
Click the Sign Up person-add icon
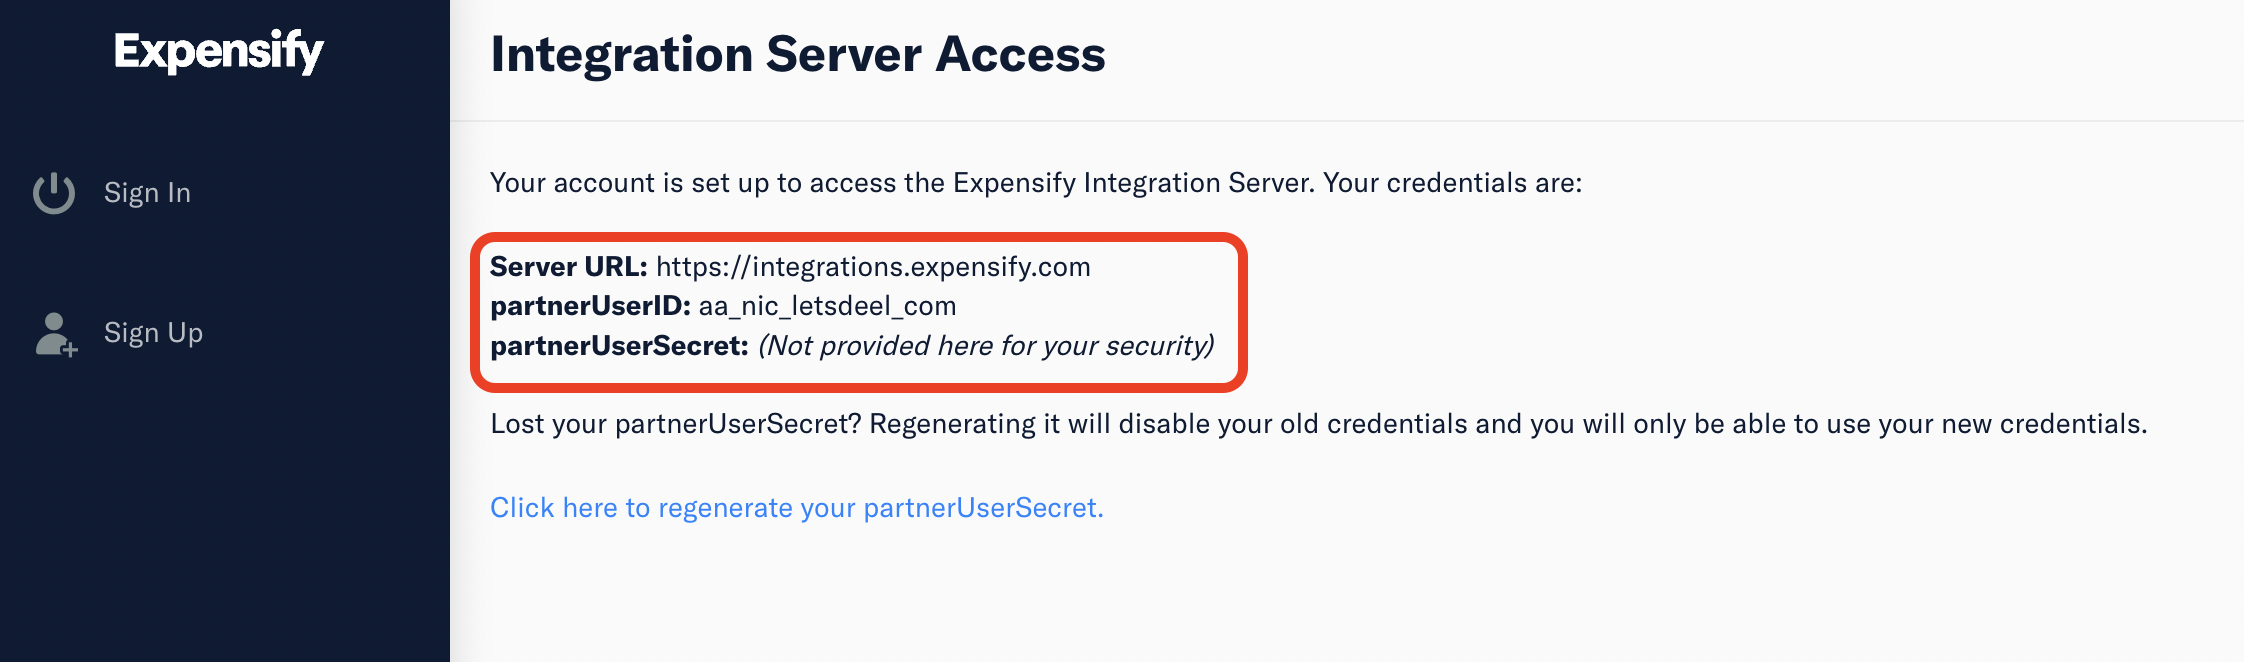55,332
